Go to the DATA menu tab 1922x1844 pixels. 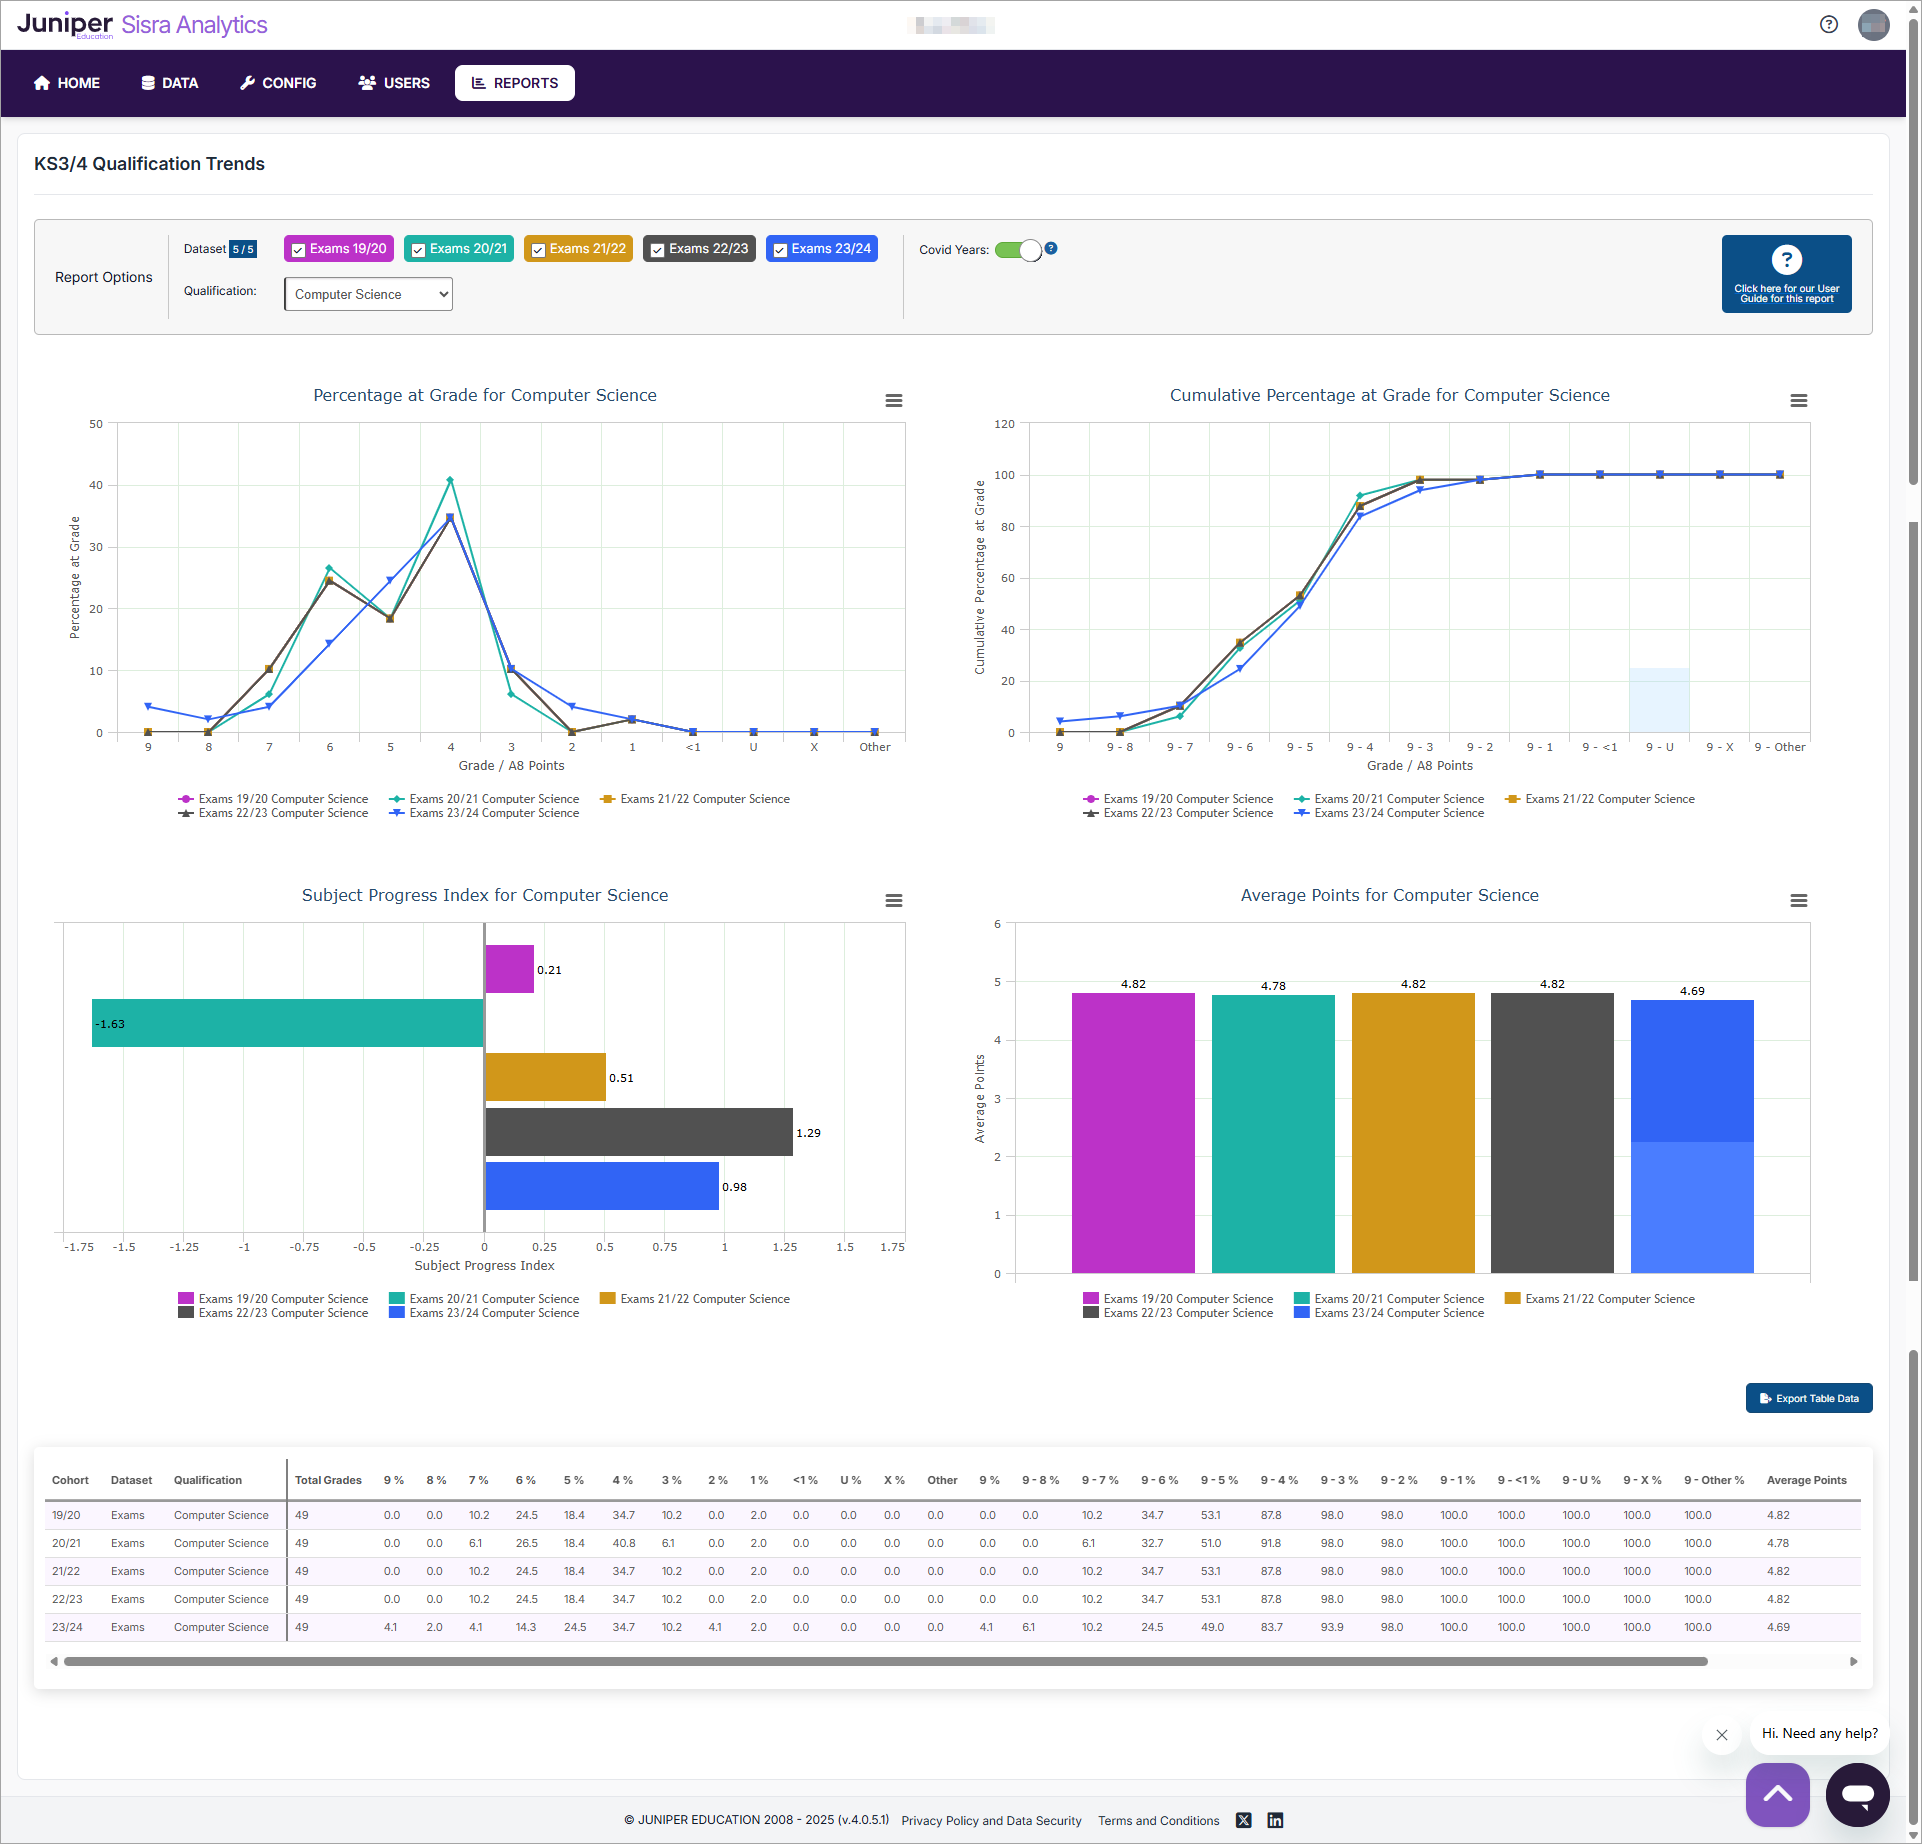pos(169,83)
